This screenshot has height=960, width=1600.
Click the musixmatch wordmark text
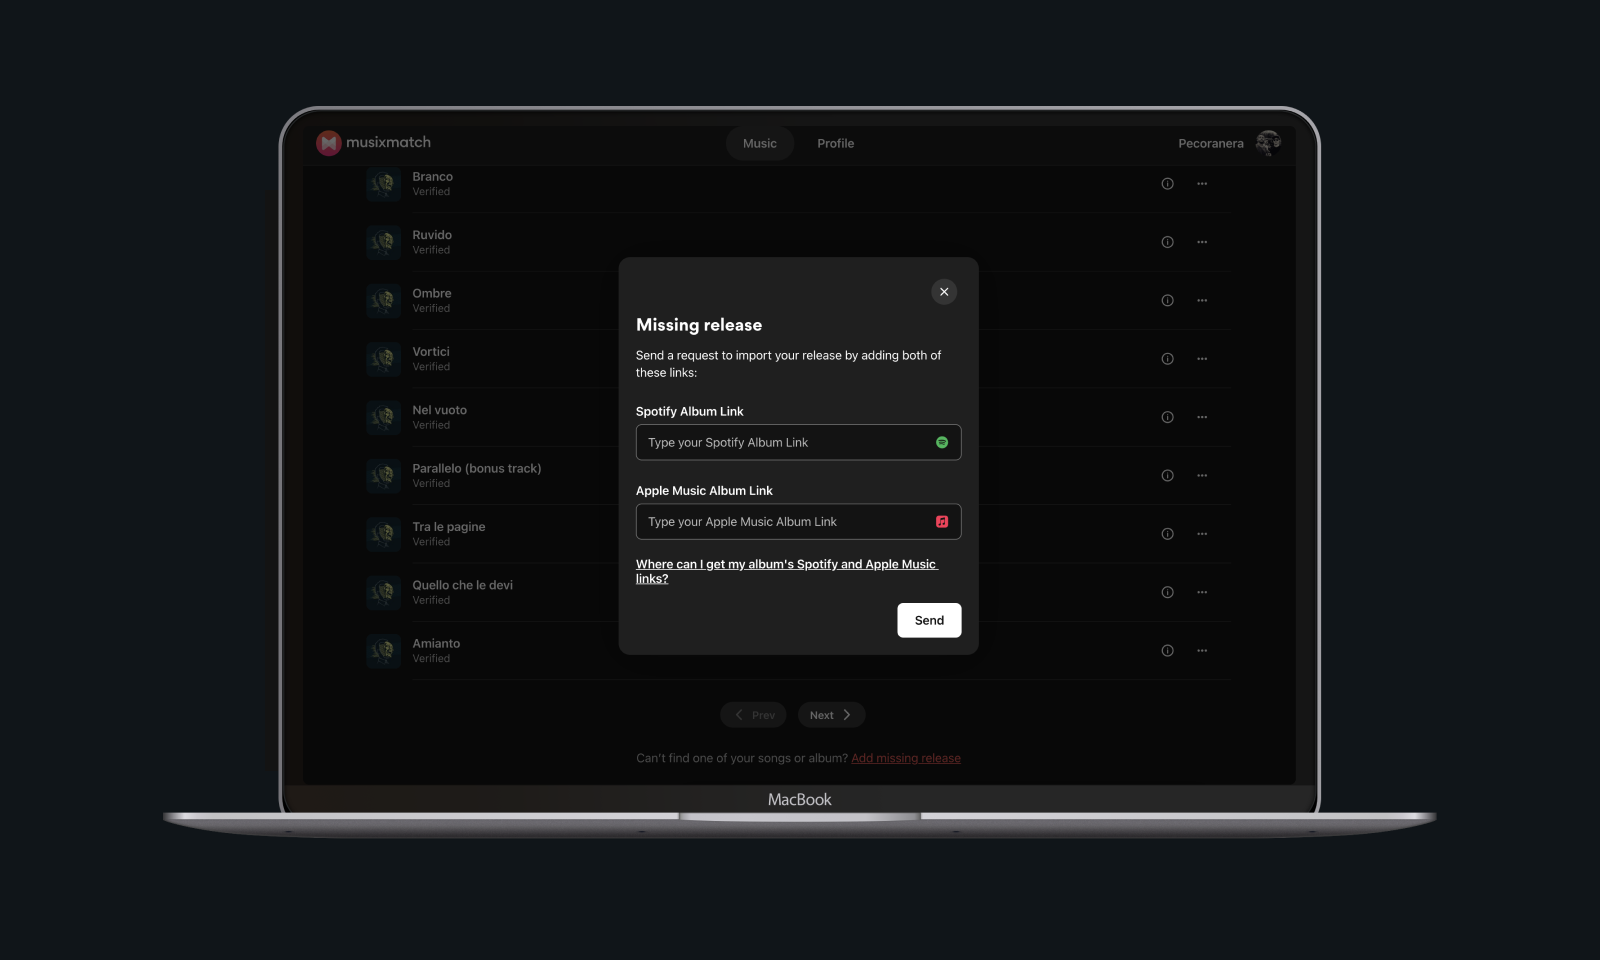388,142
